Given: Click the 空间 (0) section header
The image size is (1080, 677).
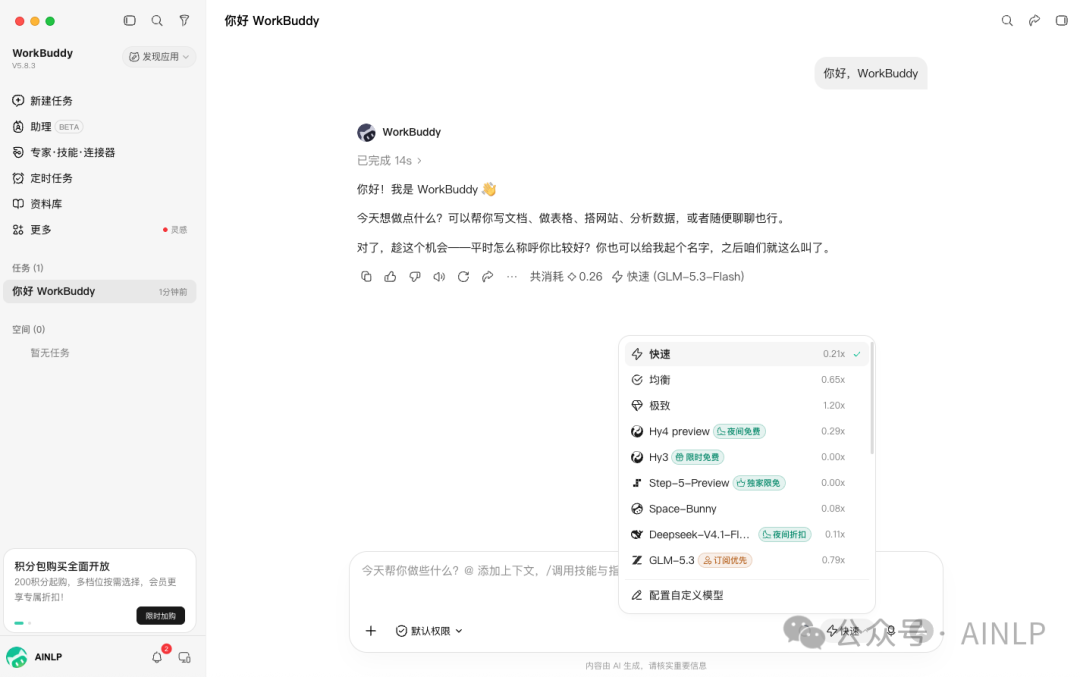Looking at the screenshot, I should tap(28, 329).
